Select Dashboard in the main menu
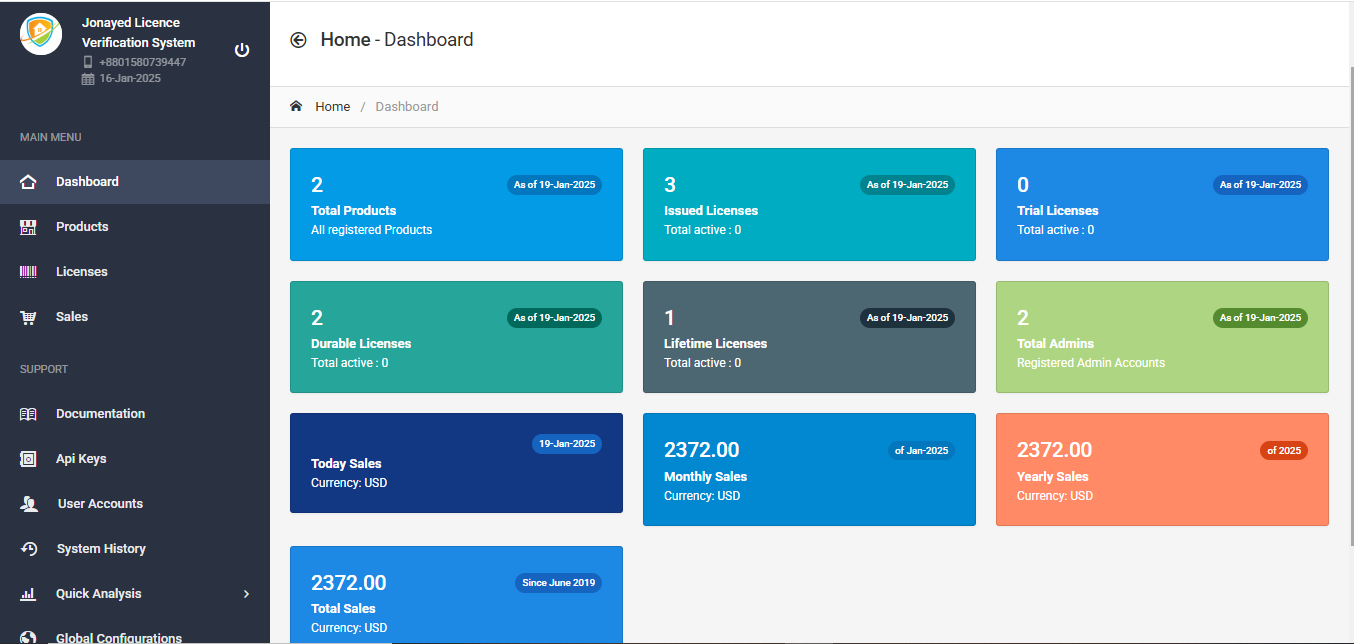 tap(87, 182)
